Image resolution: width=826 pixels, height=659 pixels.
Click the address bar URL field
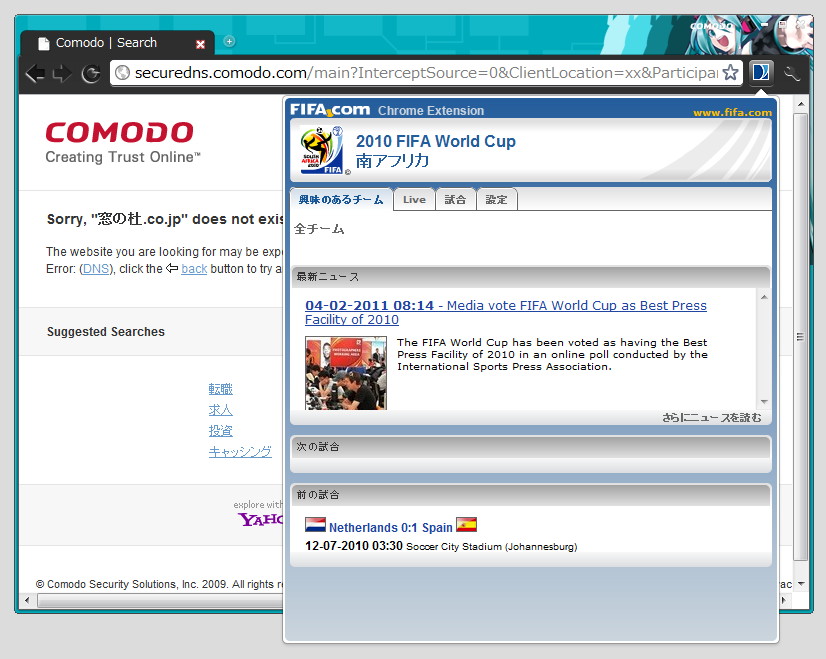[426, 73]
